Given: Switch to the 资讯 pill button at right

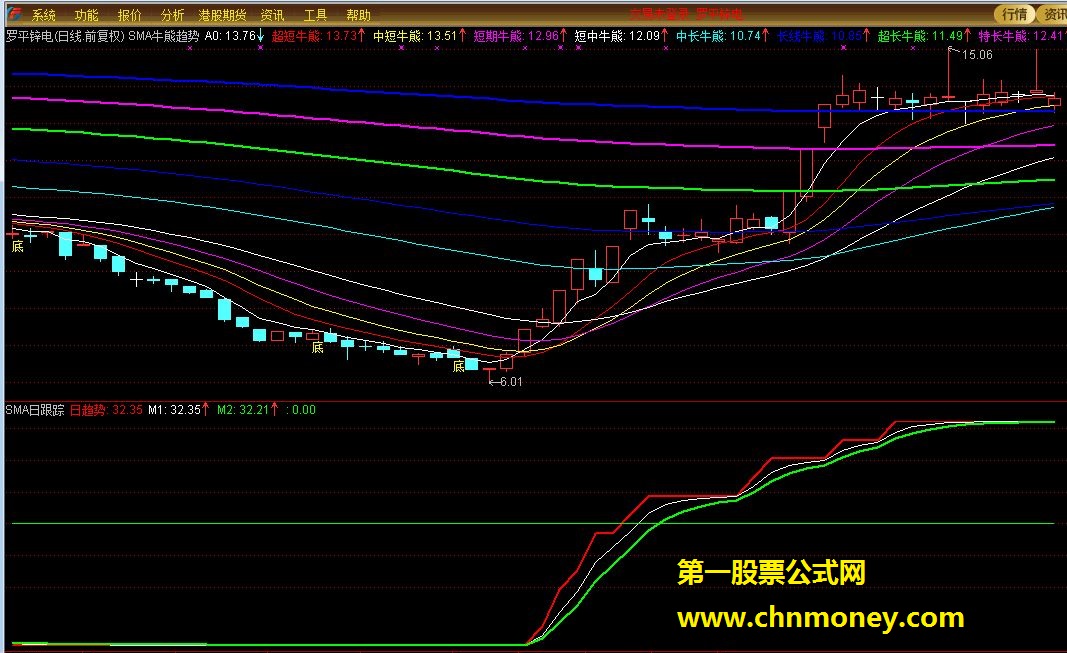Looking at the screenshot, I should coord(1052,14).
